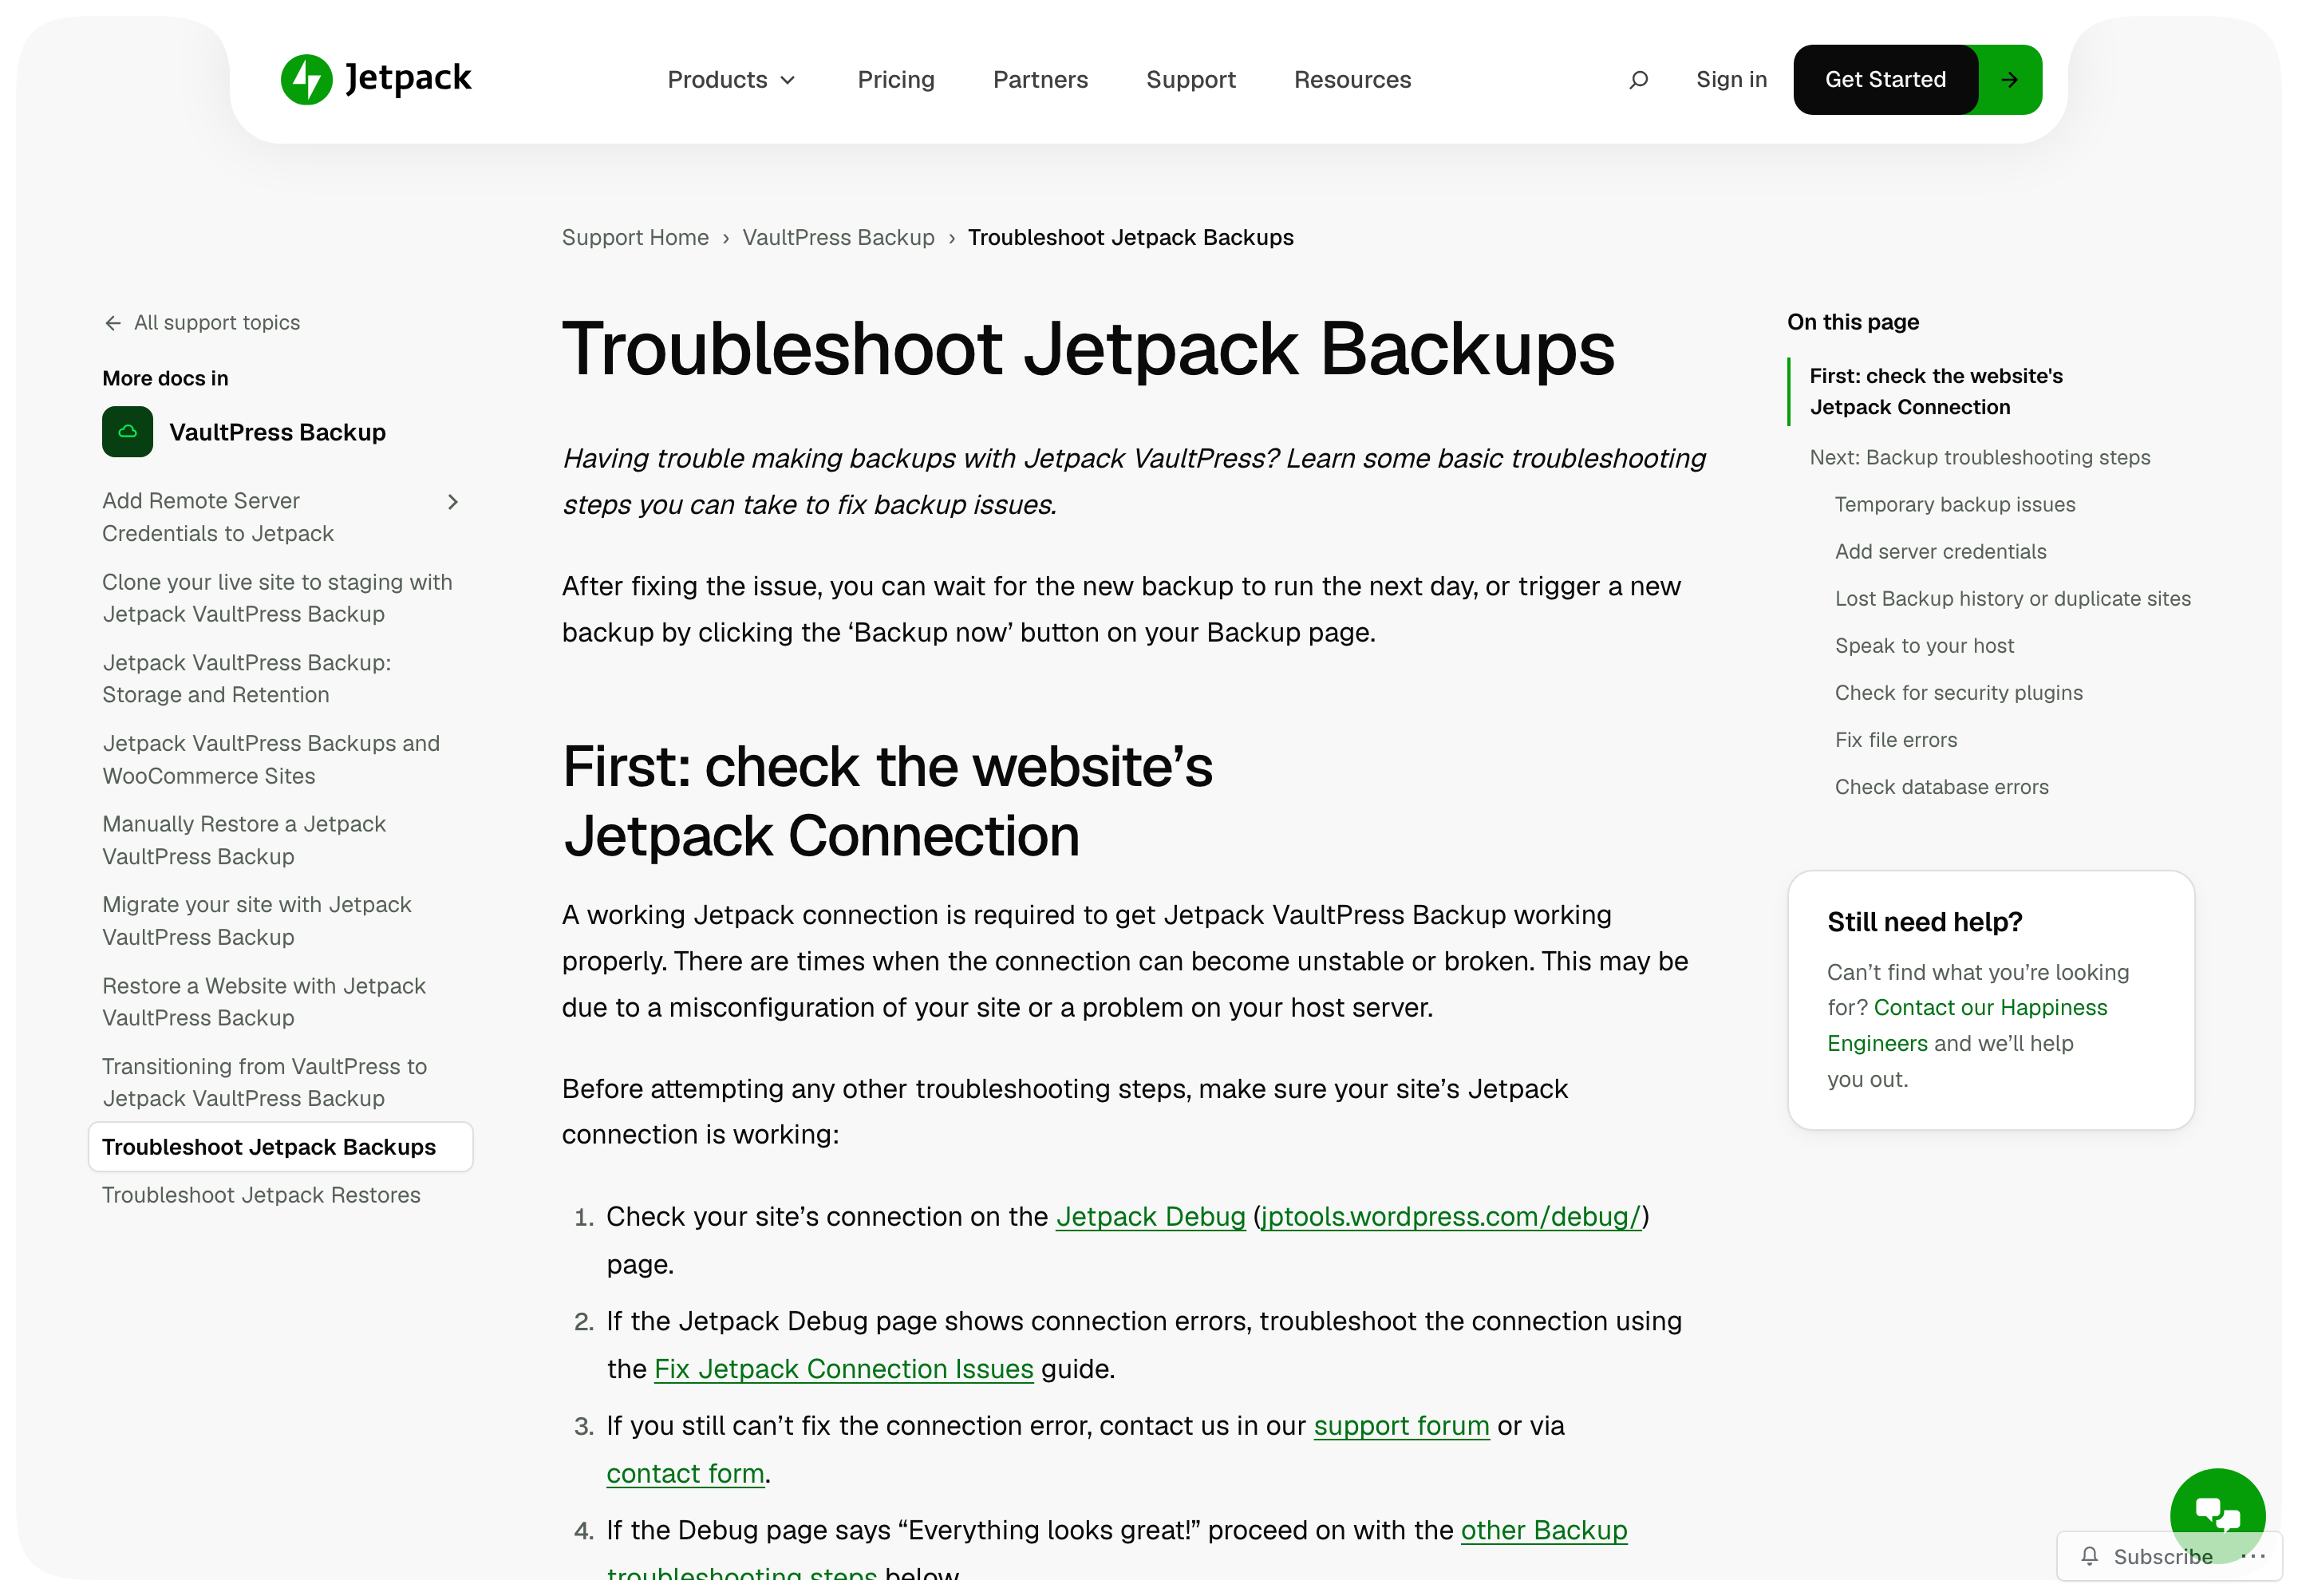2298x1596 pixels.
Task: Open Clone your live site to staging doc
Action: (277, 598)
